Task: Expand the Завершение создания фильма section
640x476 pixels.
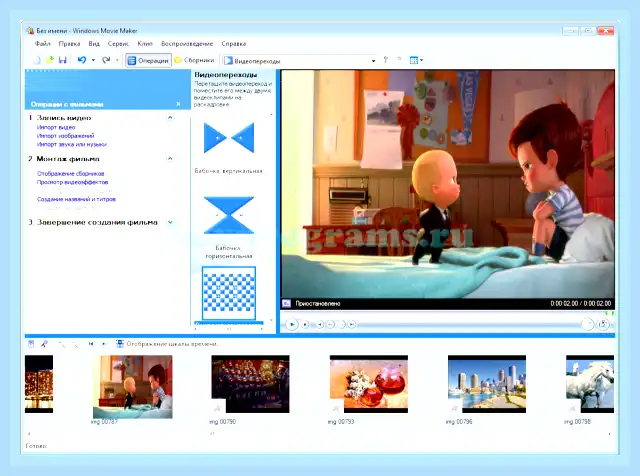Action: (x=170, y=222)
